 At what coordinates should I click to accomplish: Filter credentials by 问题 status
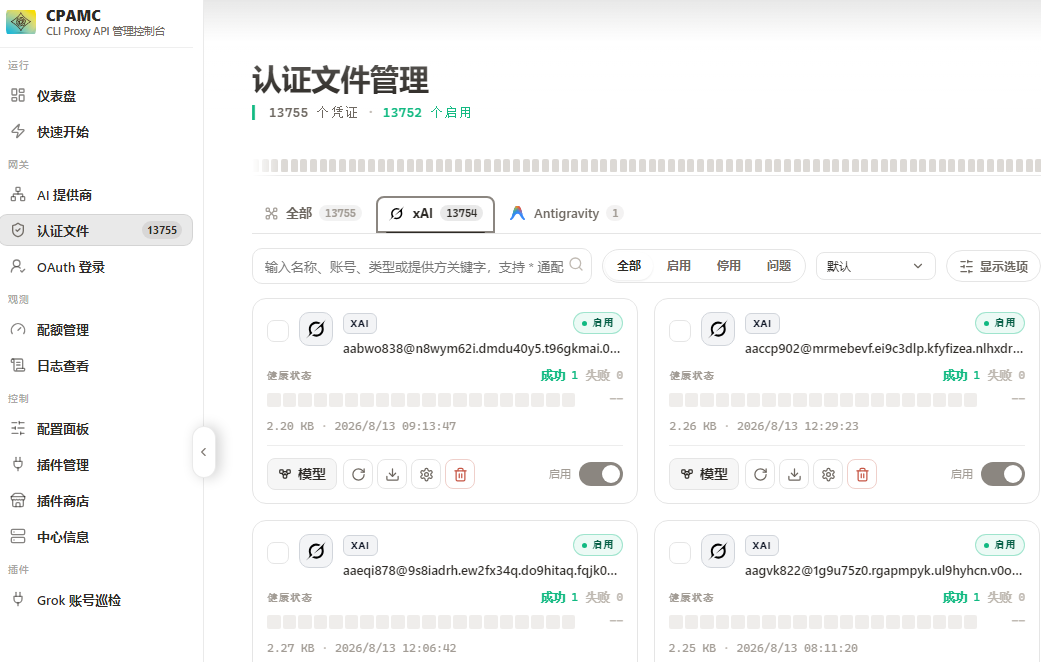coord(778,266)
